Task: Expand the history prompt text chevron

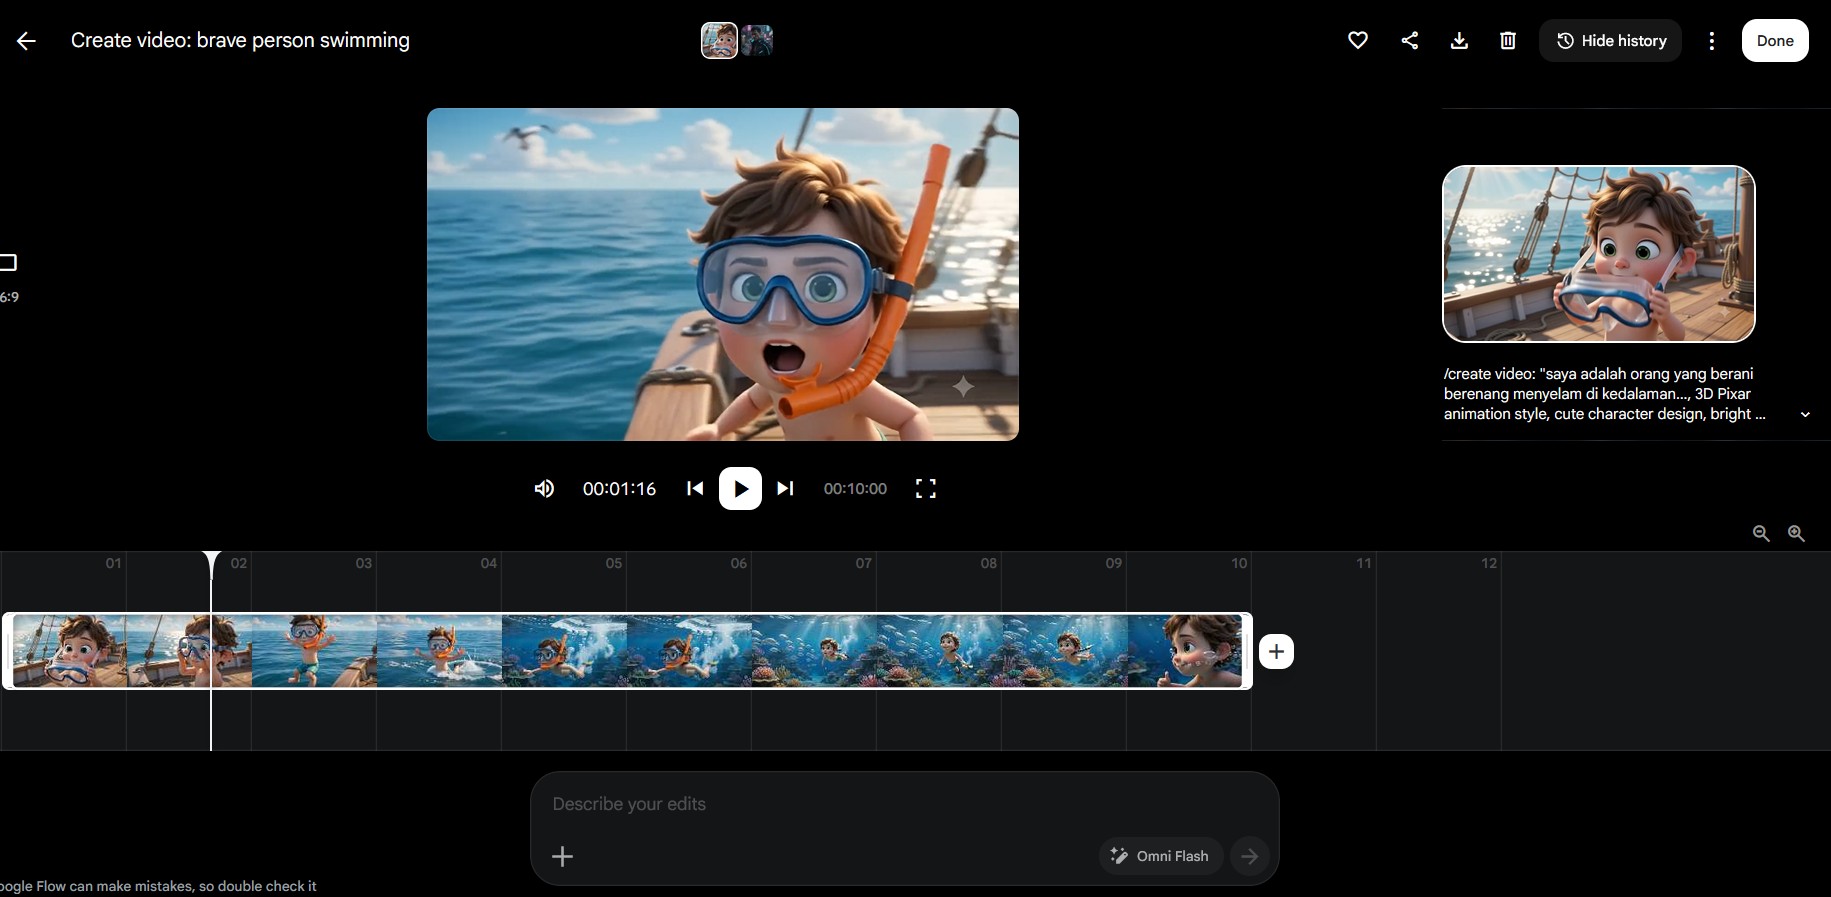Action: tap(1805, 414)
